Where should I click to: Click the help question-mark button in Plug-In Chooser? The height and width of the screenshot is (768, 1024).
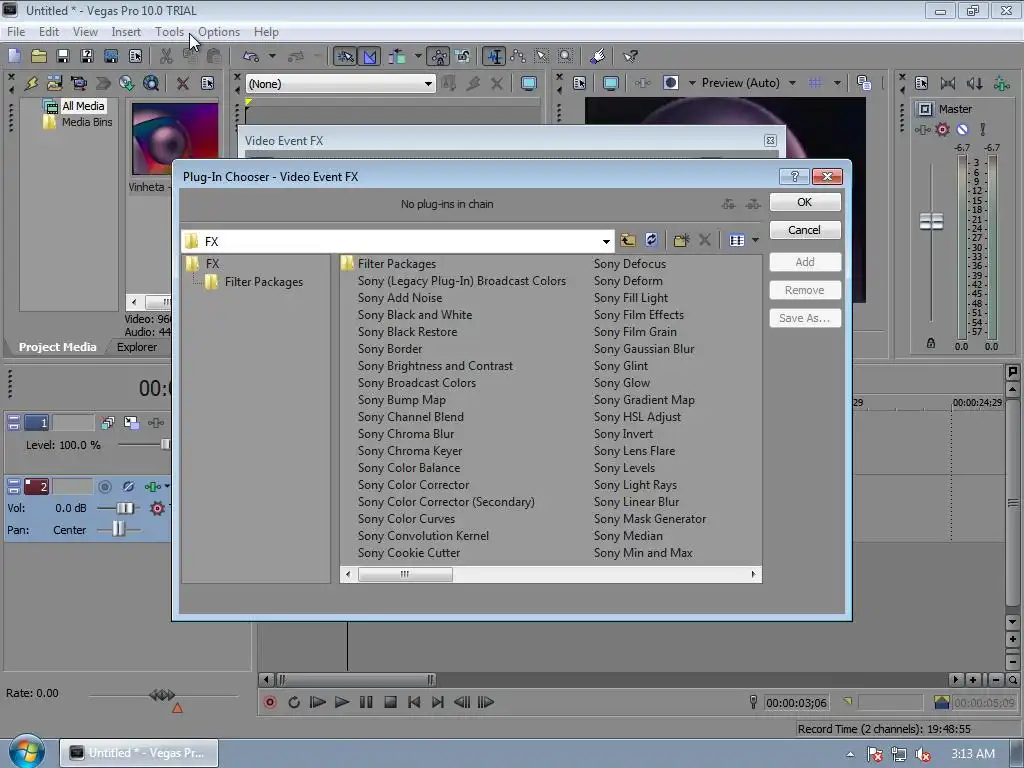click(794, 176)
